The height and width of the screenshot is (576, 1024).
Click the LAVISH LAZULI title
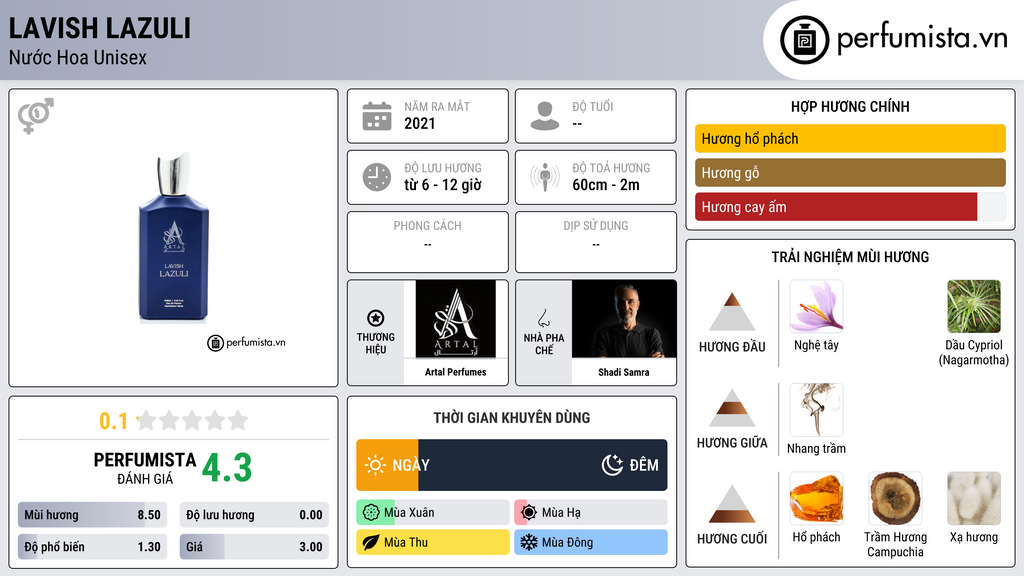tap(100, 28)
